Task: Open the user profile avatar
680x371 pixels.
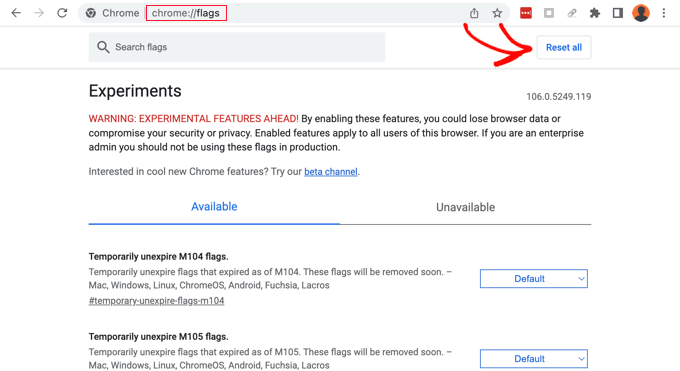Action: click(641, 13)
